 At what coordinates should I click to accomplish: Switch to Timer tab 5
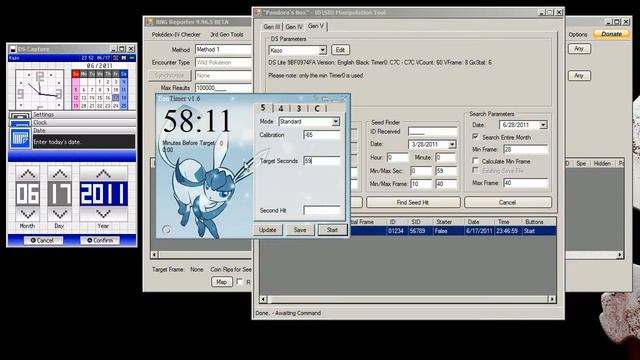tap(263, 108)
